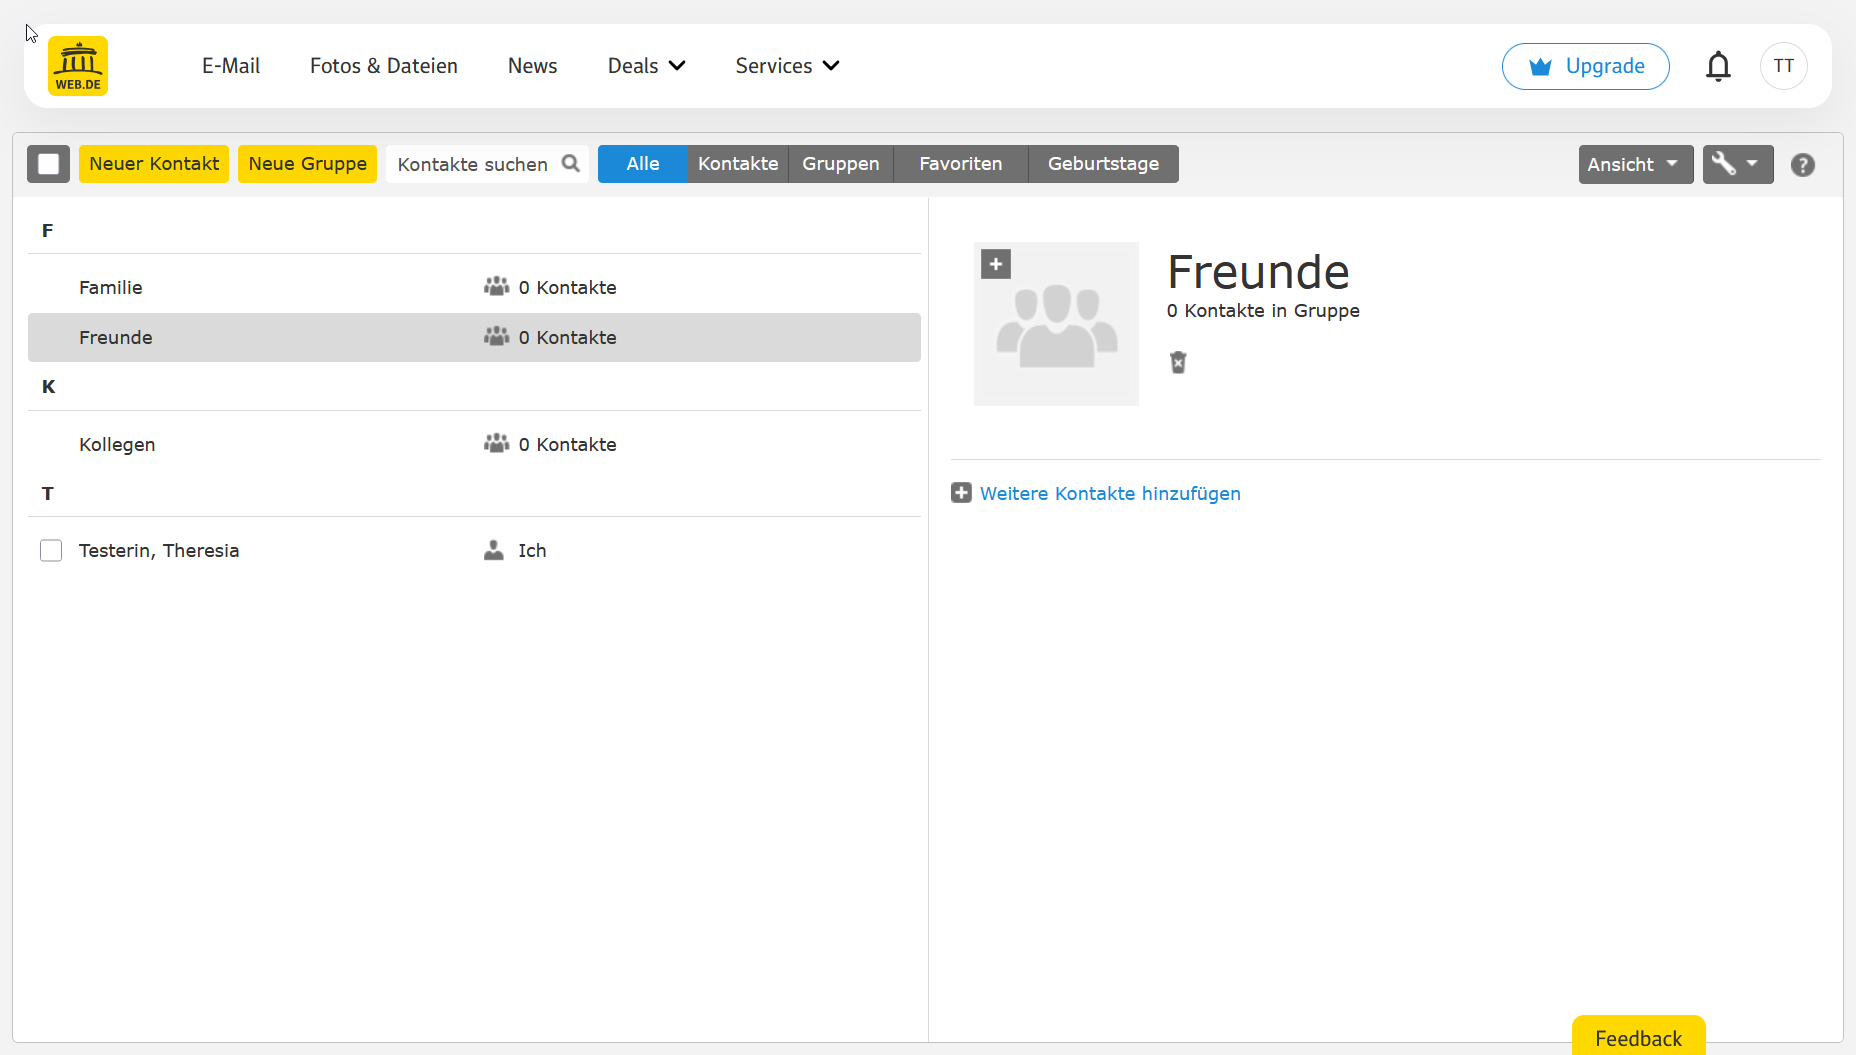Add a group picture via the plus icon
This screenshot has height=1055, width=1856.
click(x=995, y=264)
